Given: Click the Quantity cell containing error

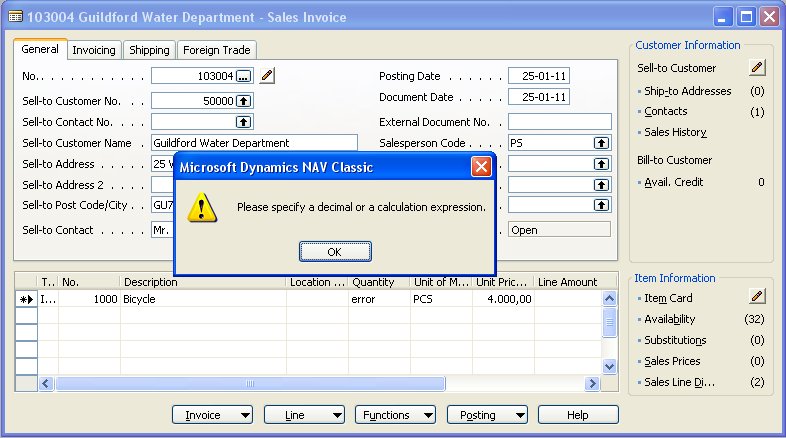Looking at the screenshot, I should [x=379, y=299].
